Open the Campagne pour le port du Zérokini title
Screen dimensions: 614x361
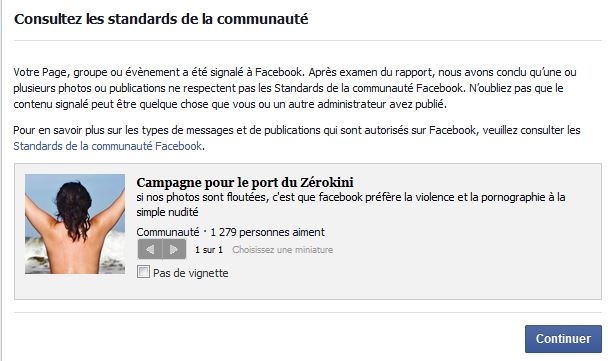click(x=245, y=182)
